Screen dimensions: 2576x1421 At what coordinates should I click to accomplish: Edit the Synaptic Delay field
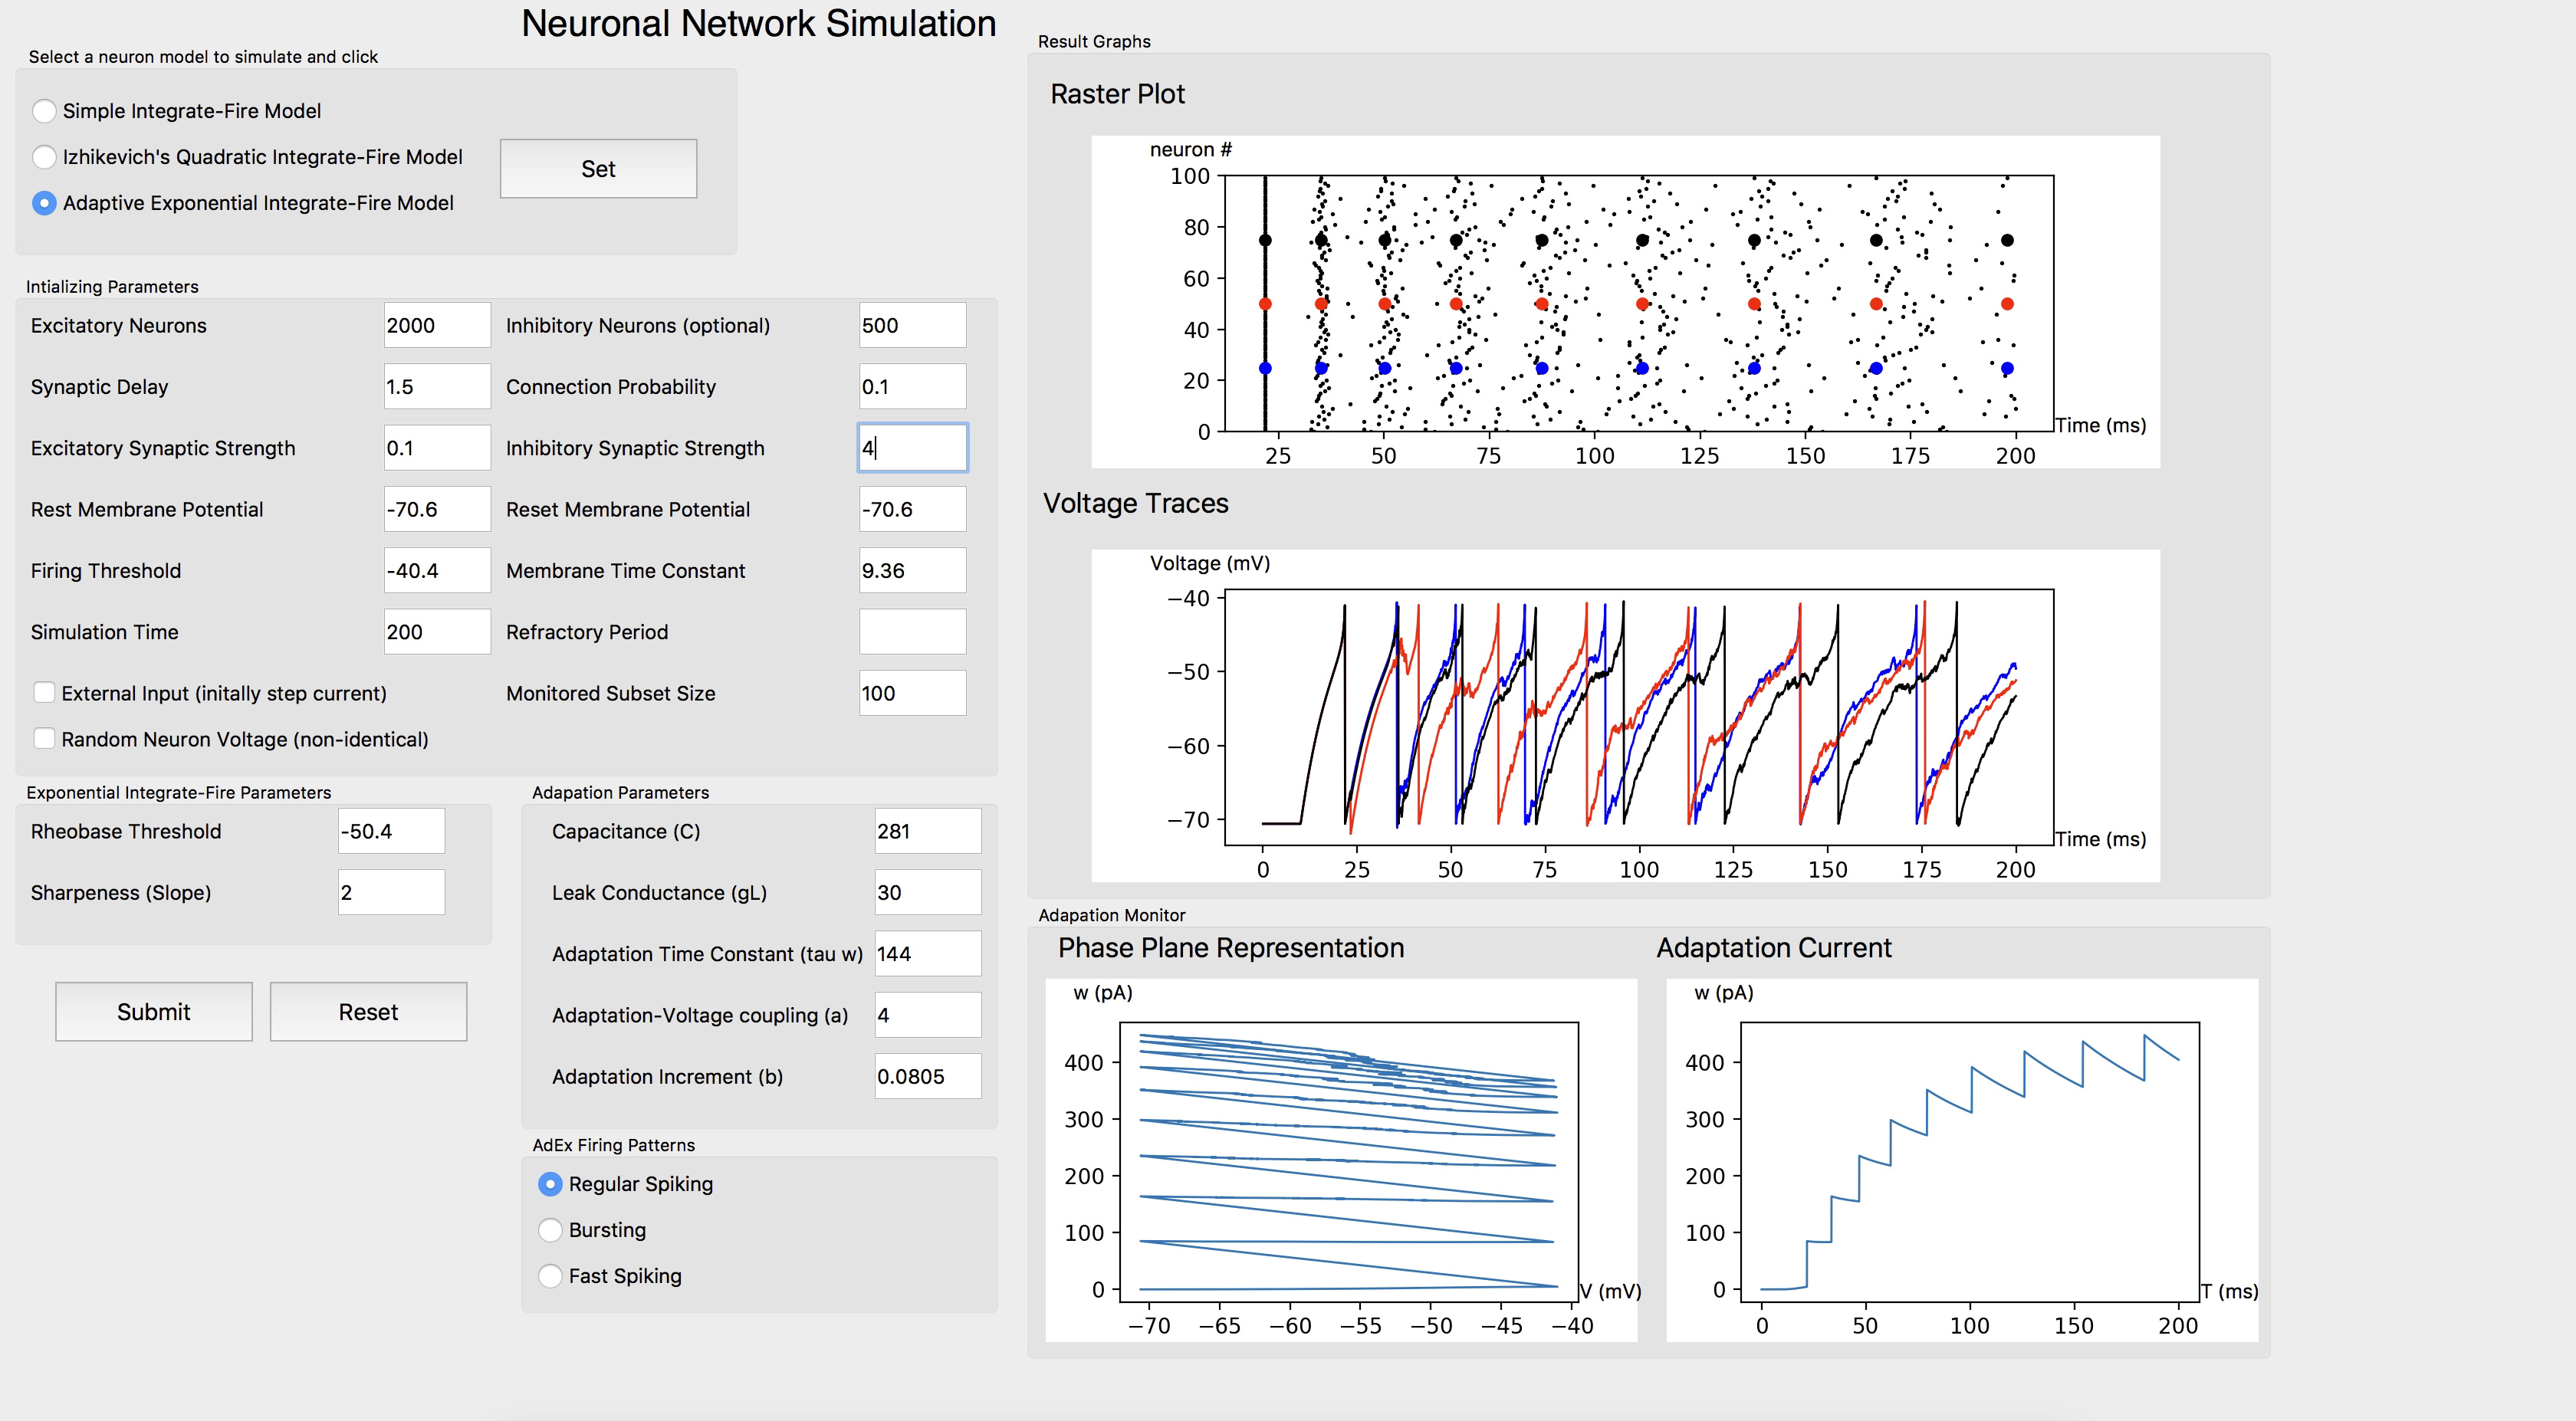(x=437, y=386)
